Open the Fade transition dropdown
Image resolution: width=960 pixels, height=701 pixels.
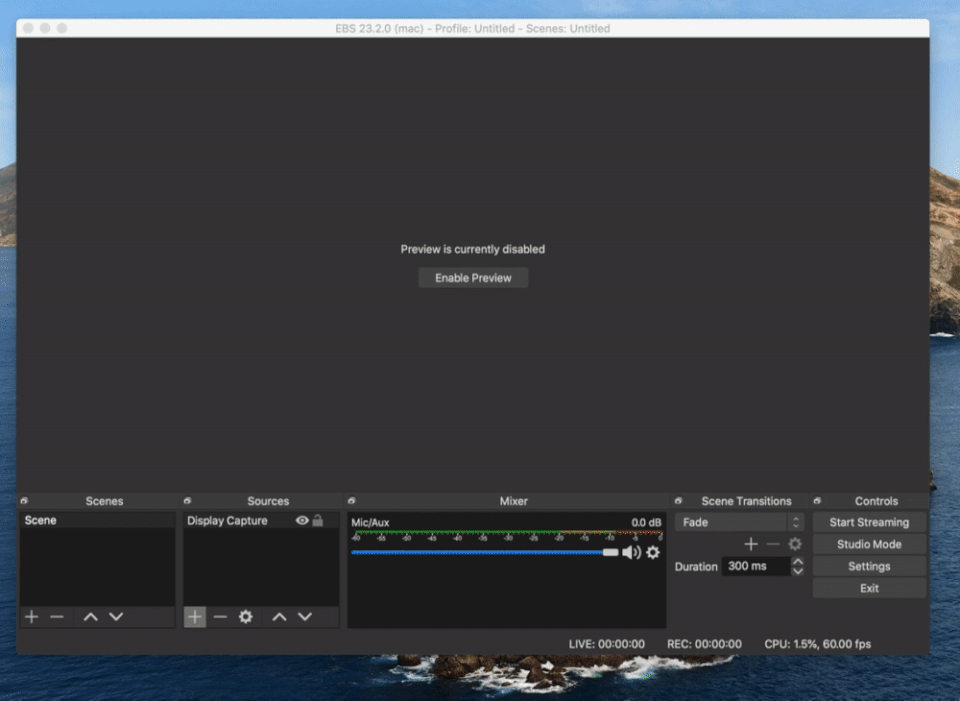click(x=739, y=522)
